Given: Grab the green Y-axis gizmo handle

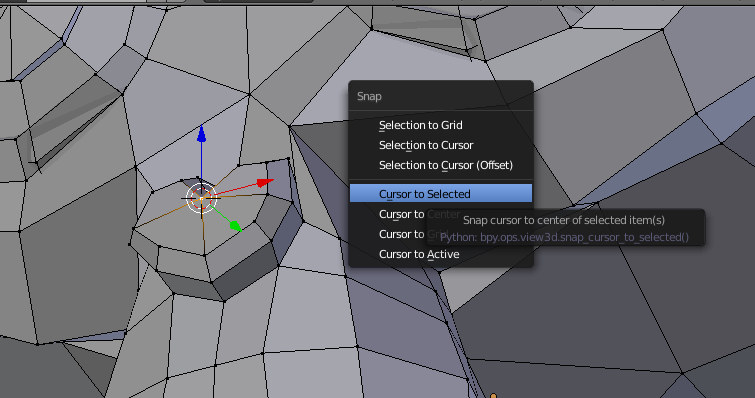Looking at the screenshot, I should tap(235, 226).
